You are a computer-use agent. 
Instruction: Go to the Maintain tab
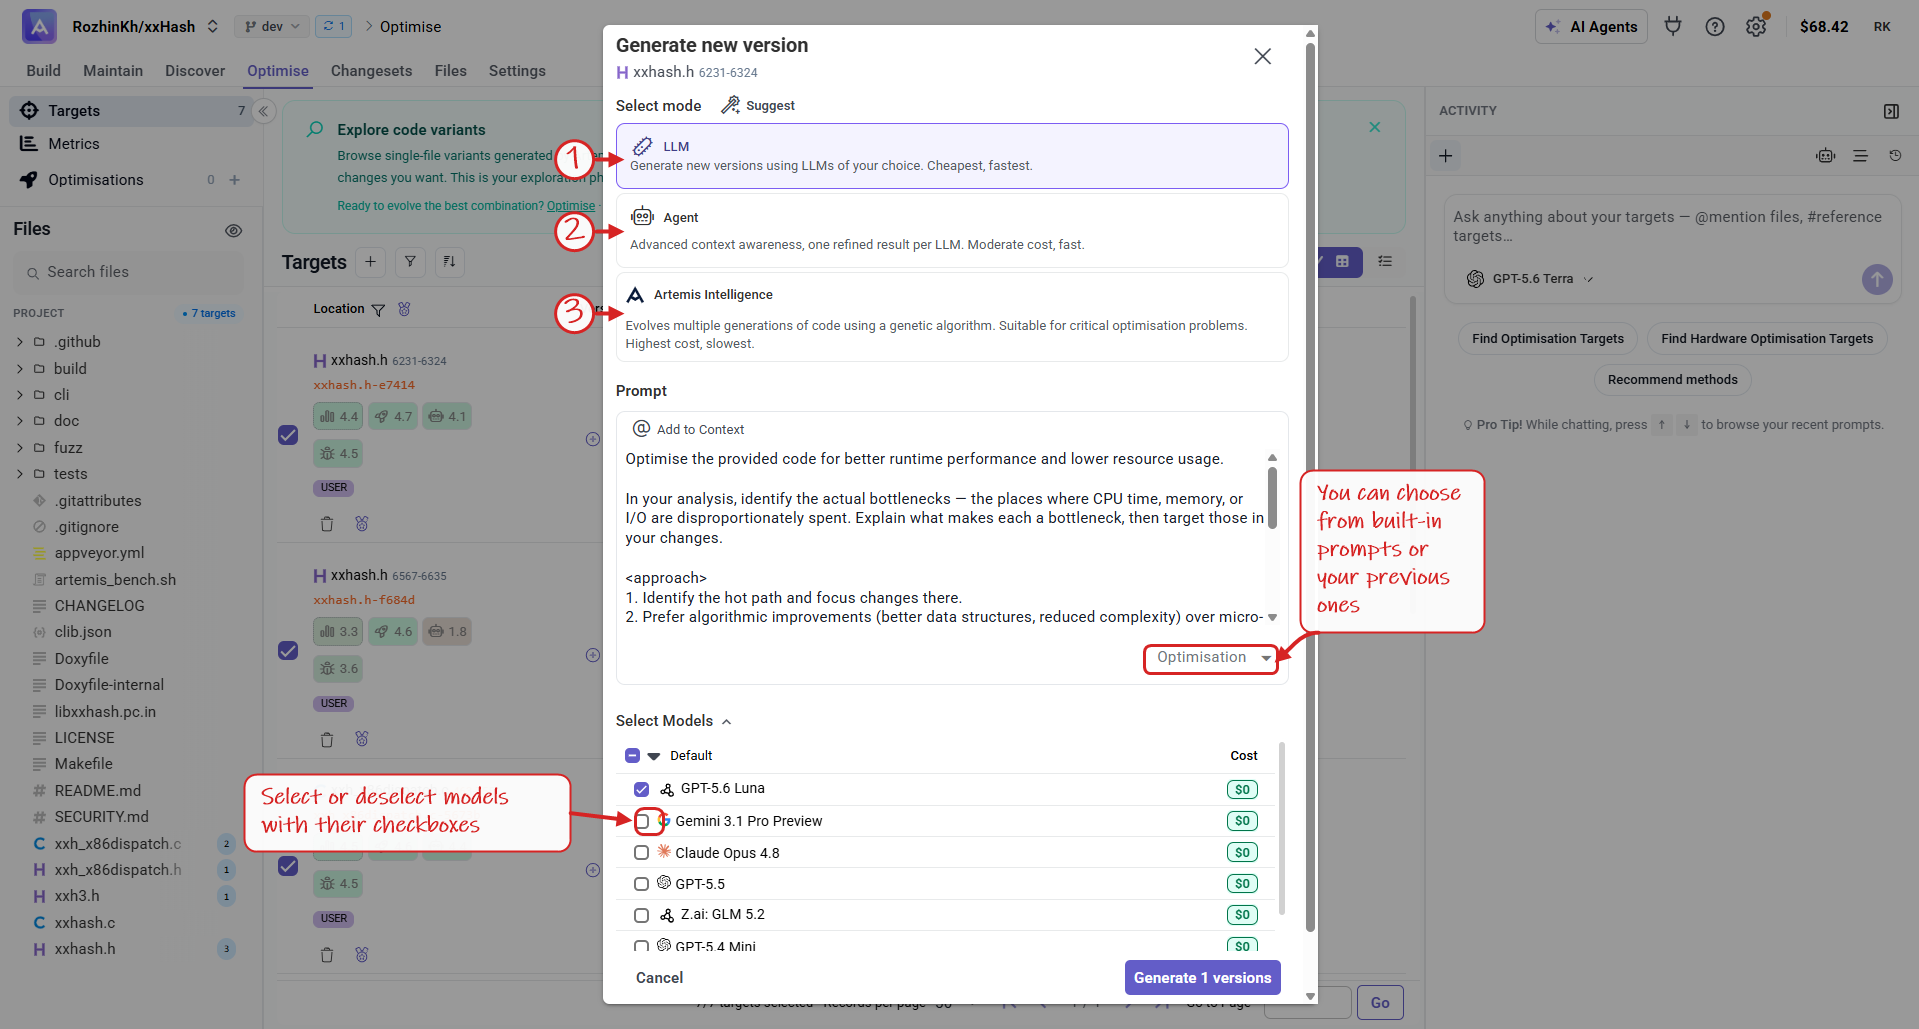pyautogui.click(x=113, y=71)
